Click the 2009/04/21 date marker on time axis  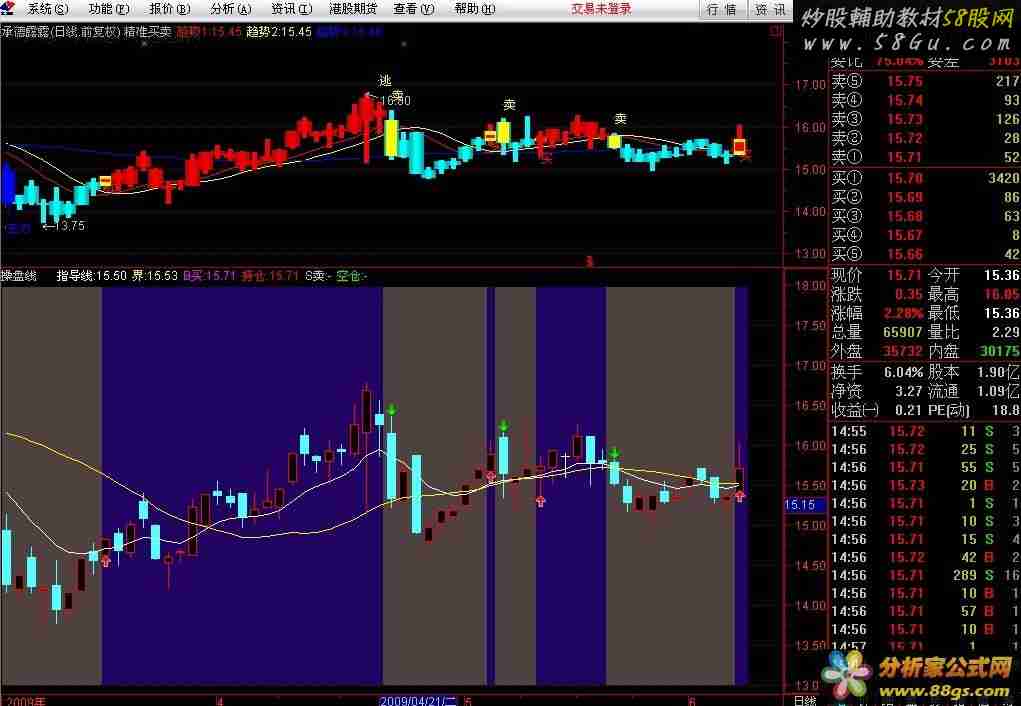pyautogui.click(x=418, y=701)
